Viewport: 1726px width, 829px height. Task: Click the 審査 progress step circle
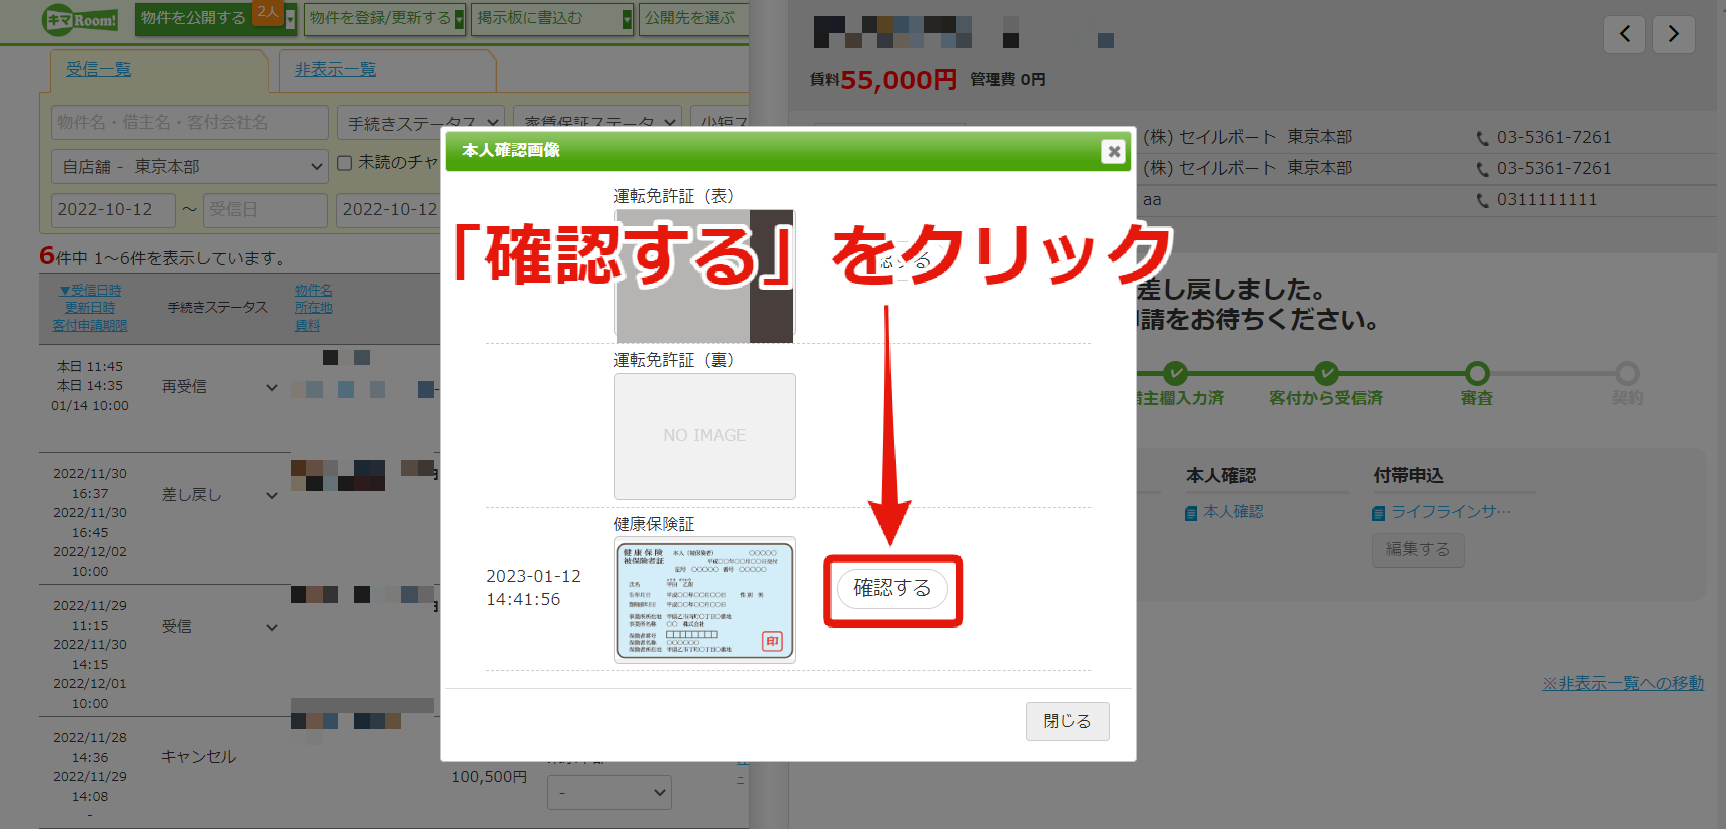[x=1477, y=373]
